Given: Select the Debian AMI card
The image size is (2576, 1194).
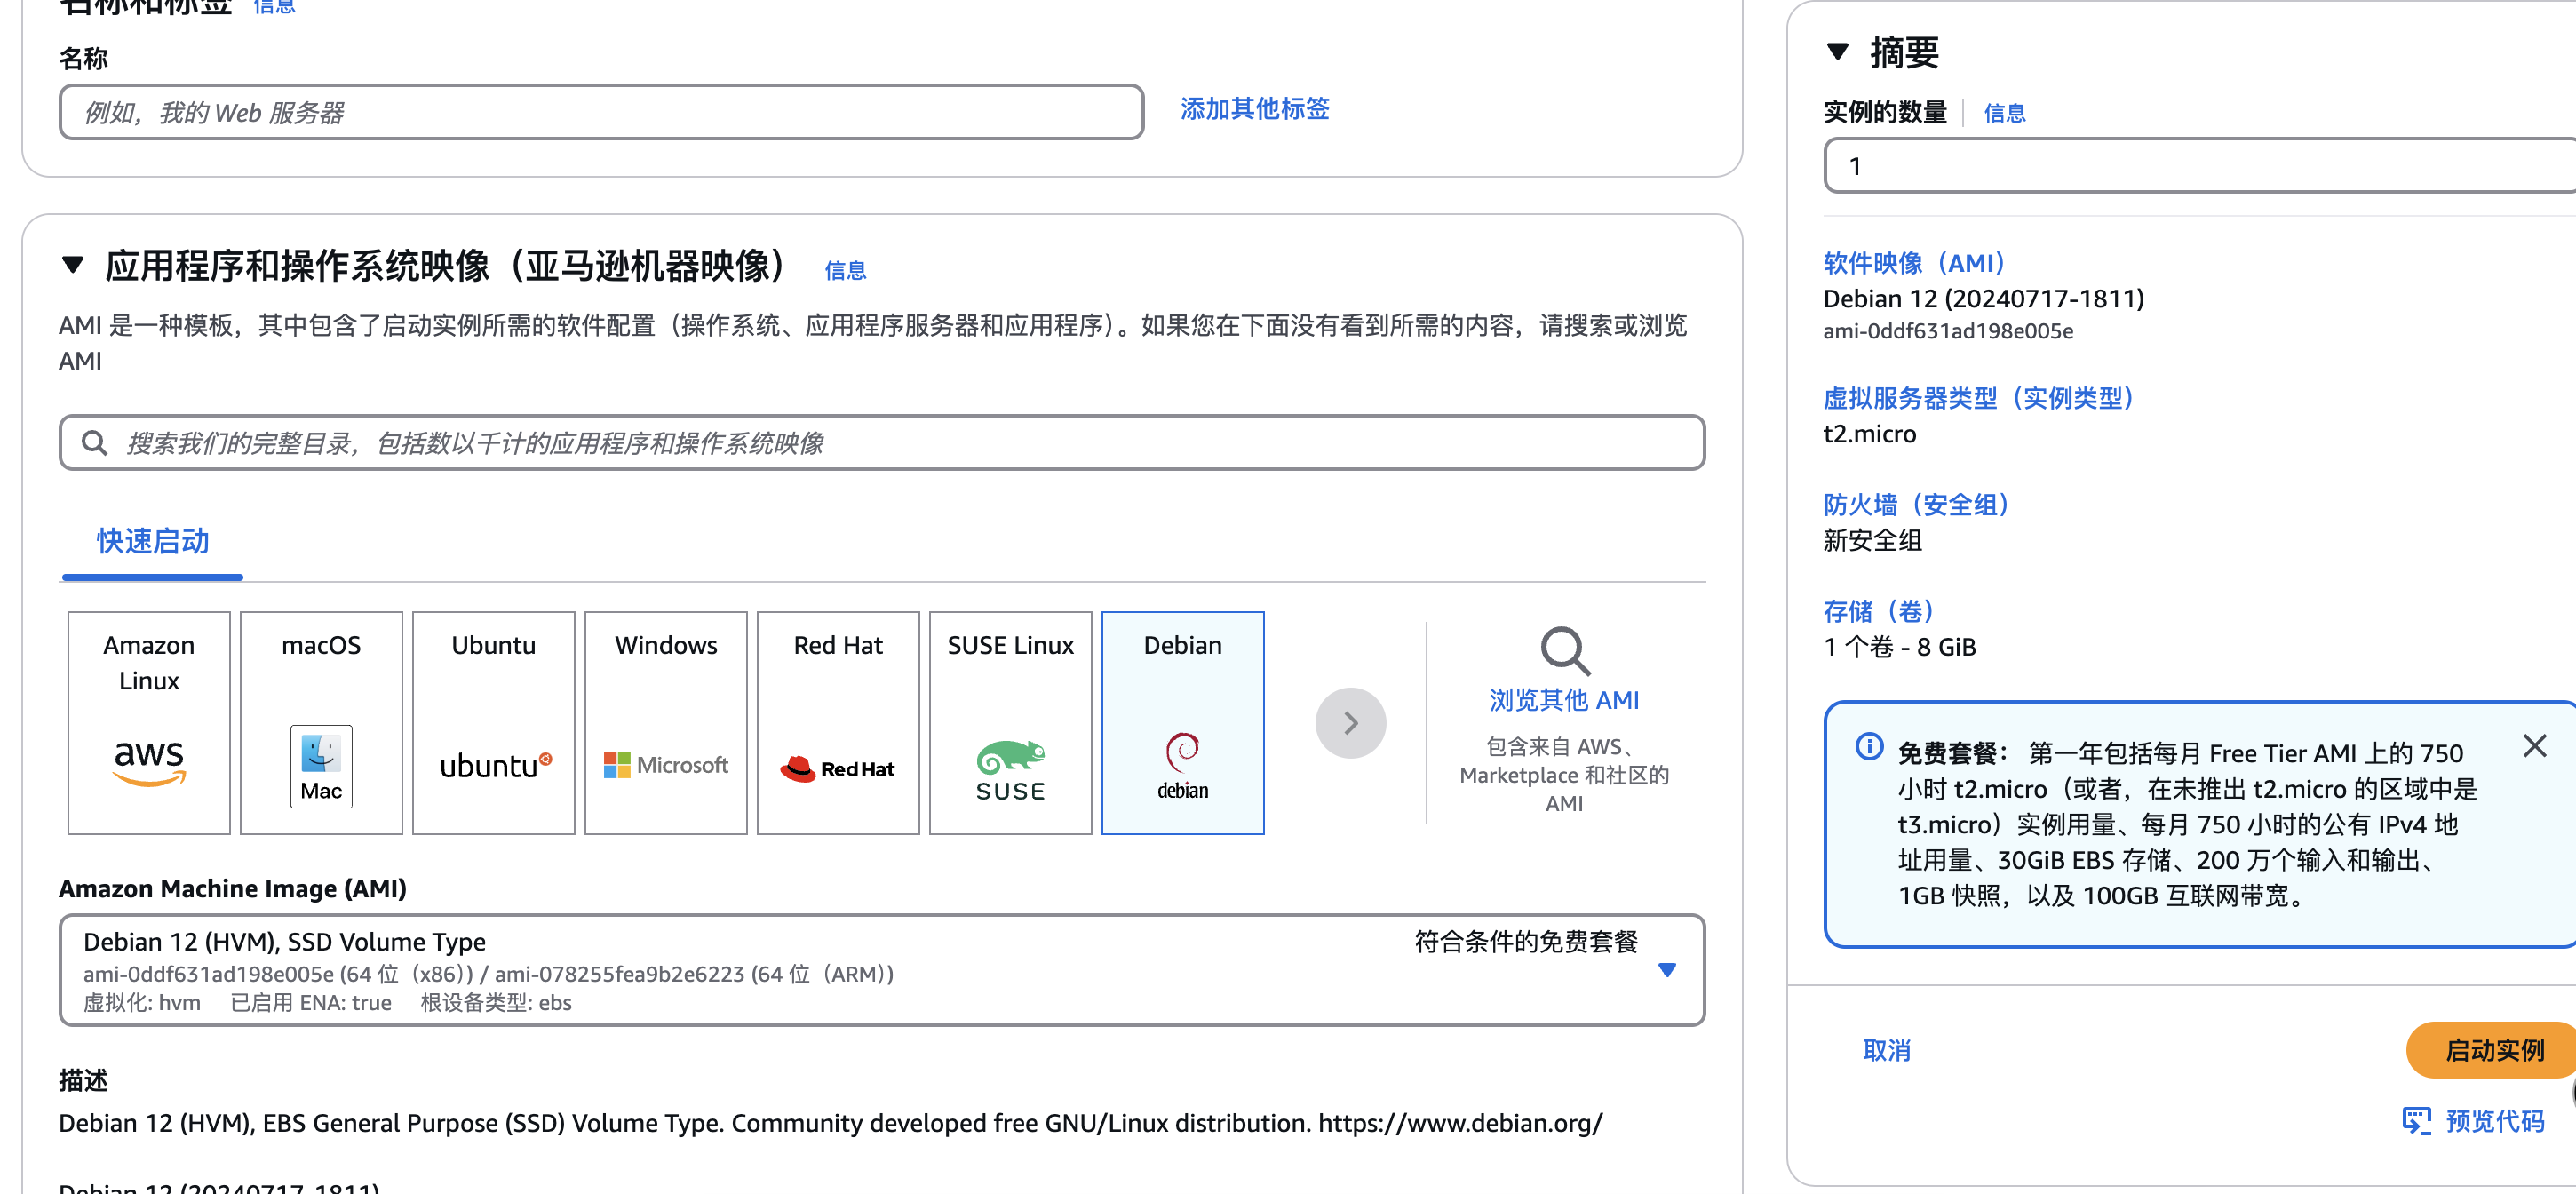Looking at the screenshot, I should pyautogui.click(x=1183, y=722).
